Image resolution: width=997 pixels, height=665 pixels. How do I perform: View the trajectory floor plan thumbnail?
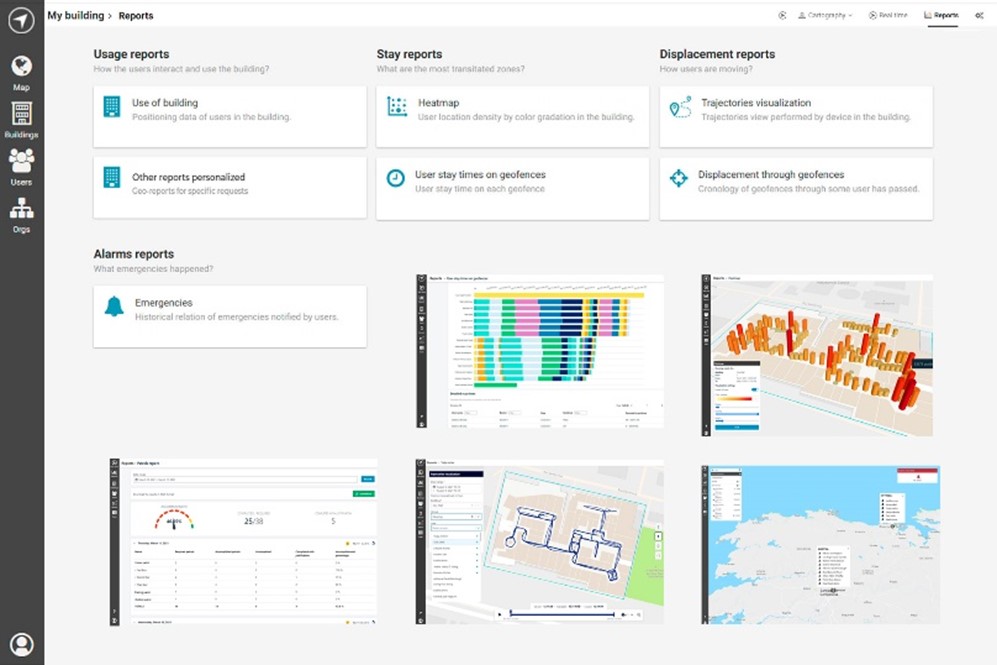pyautogui.click(x=540, y=542)
